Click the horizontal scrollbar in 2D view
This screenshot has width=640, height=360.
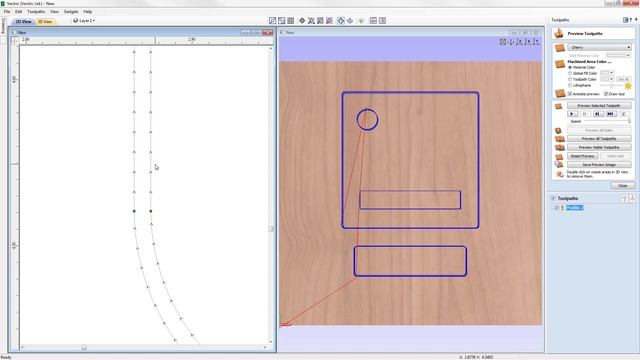tap(144, 348)
